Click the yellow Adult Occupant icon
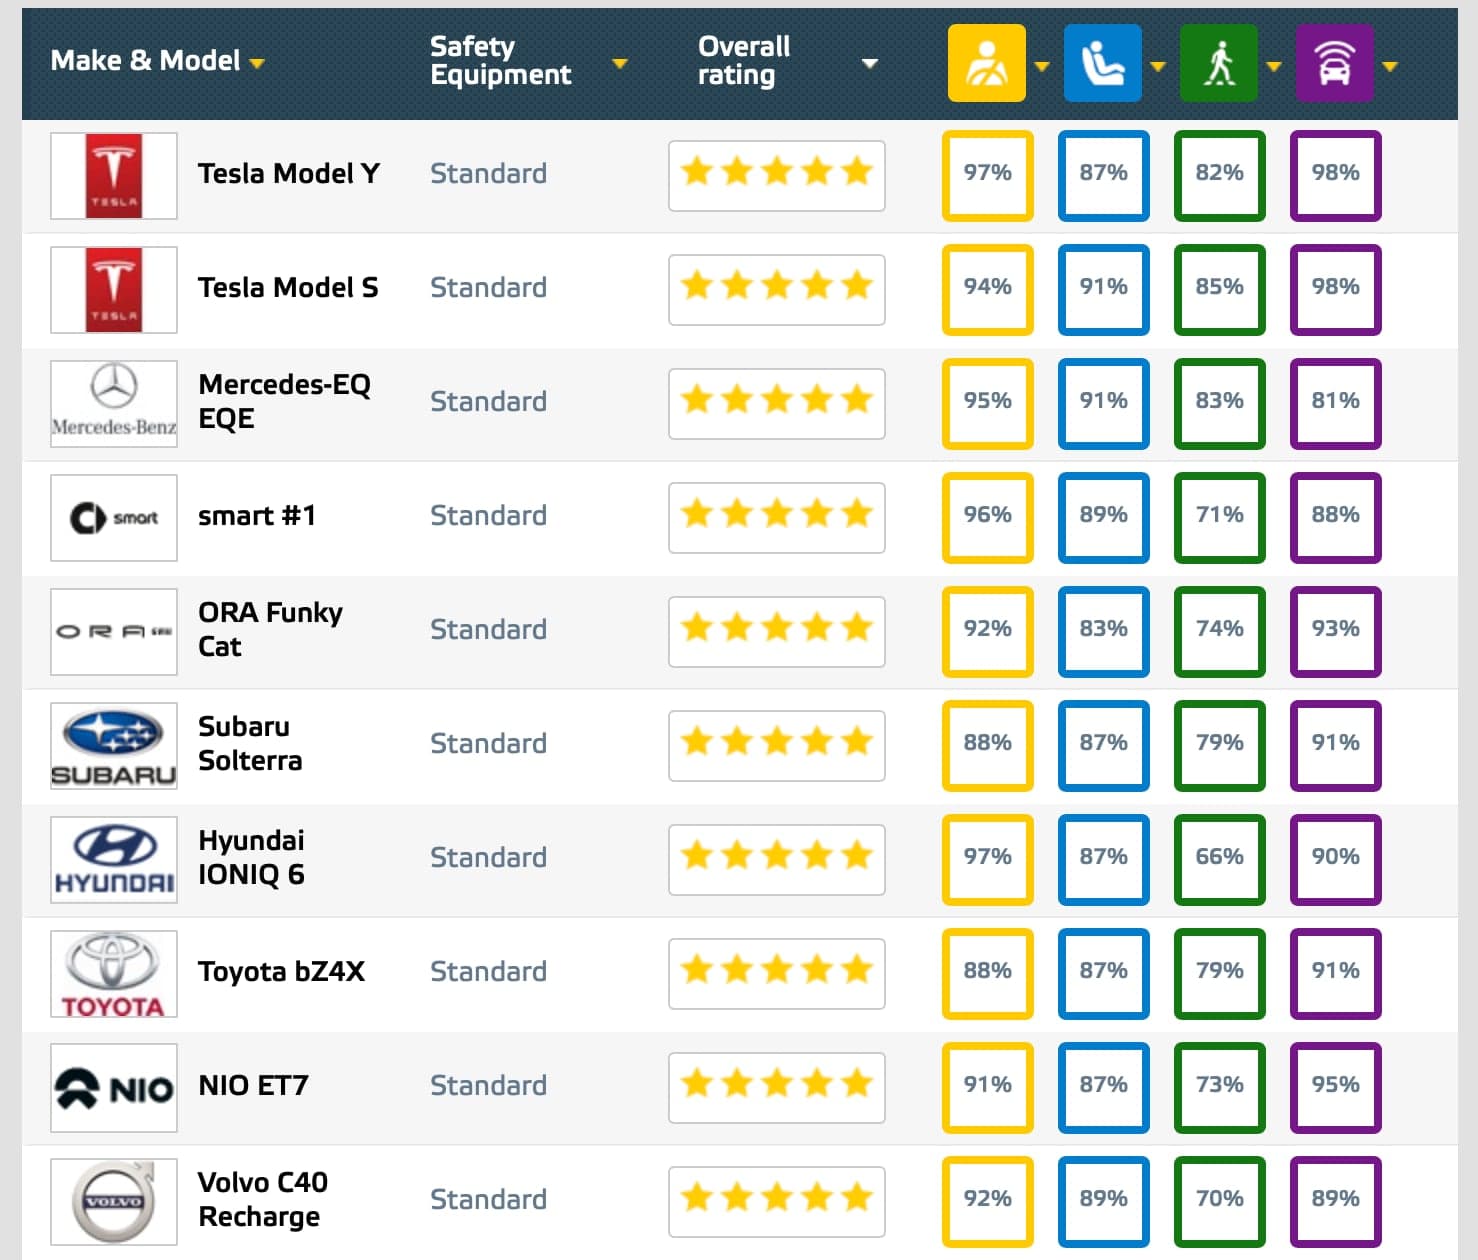 click(x=986, y=63)
